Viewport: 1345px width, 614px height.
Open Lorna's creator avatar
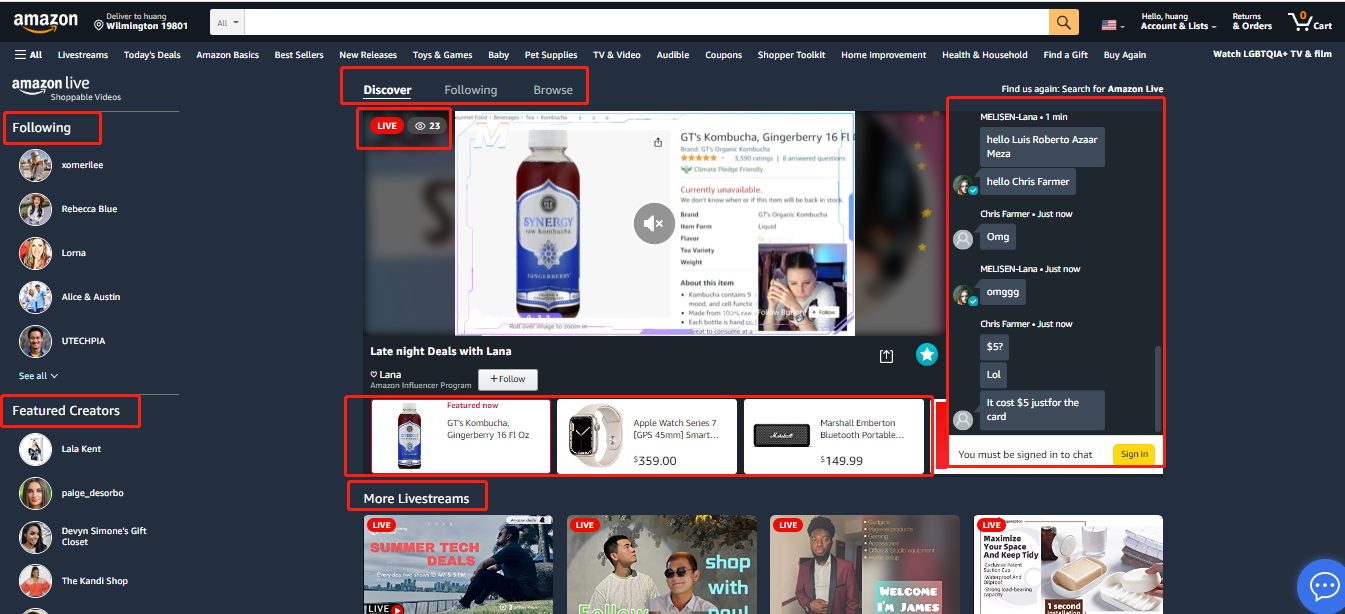35,253
